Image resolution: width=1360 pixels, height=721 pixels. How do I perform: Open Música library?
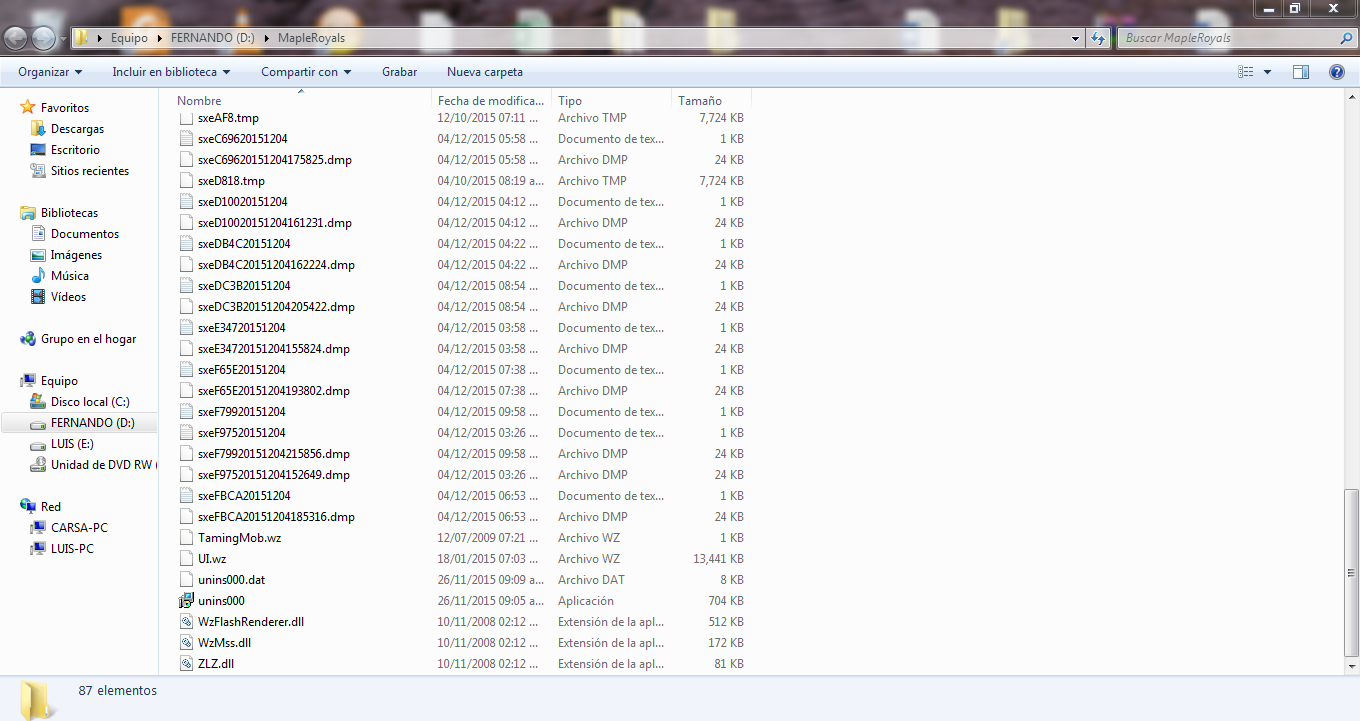70,276
